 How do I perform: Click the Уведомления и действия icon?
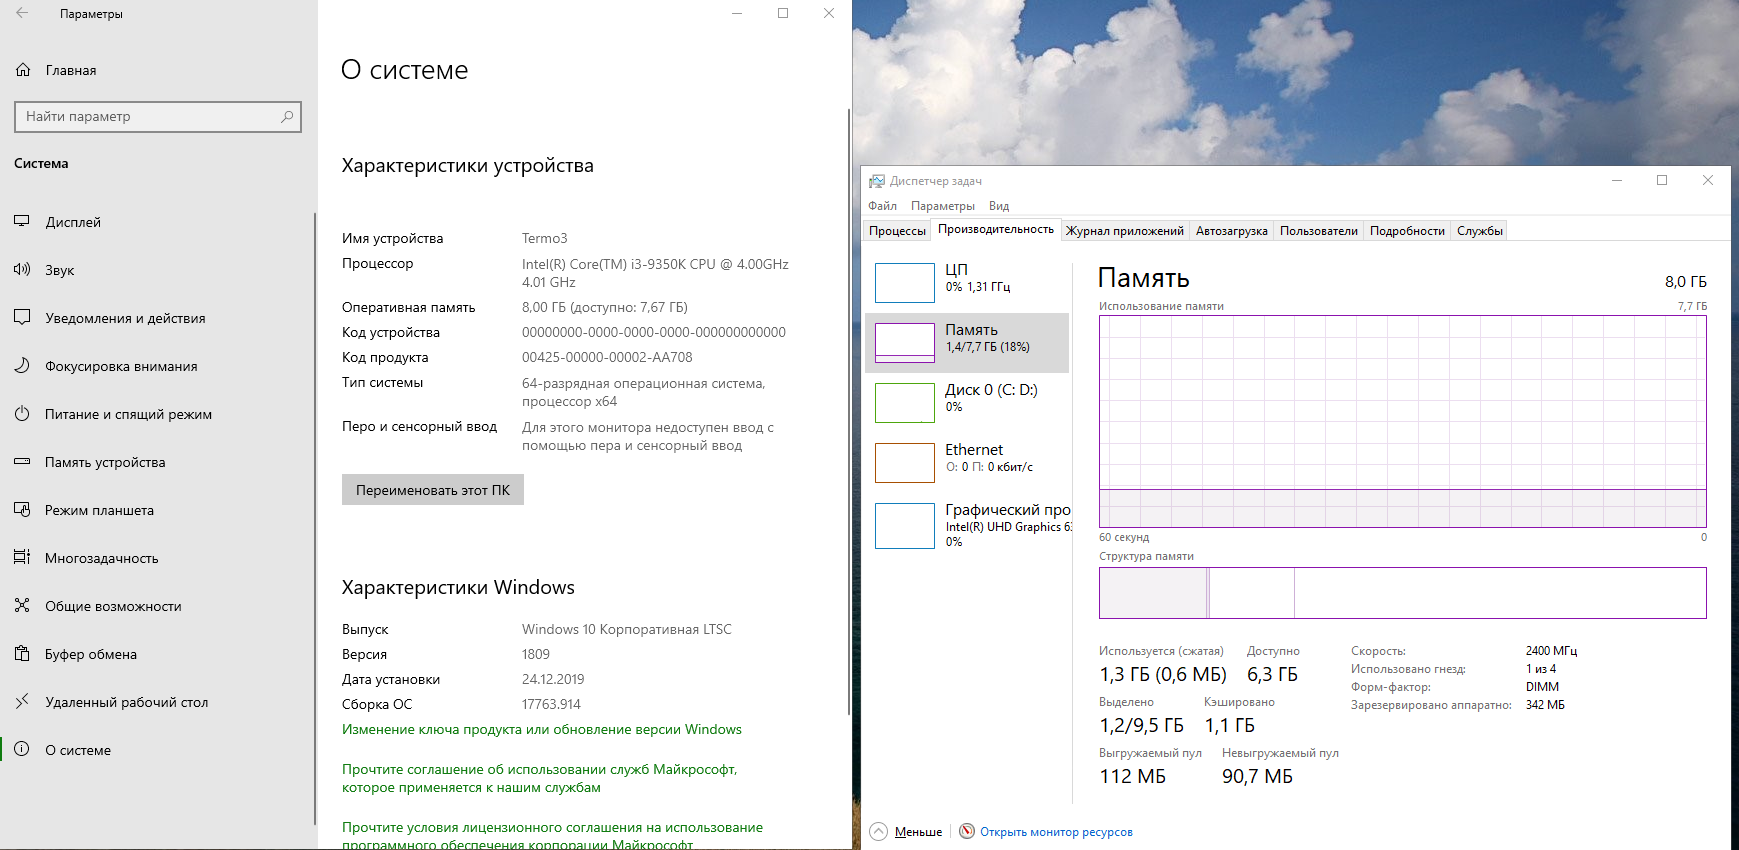pyautogui.click(x=22, y=317)
